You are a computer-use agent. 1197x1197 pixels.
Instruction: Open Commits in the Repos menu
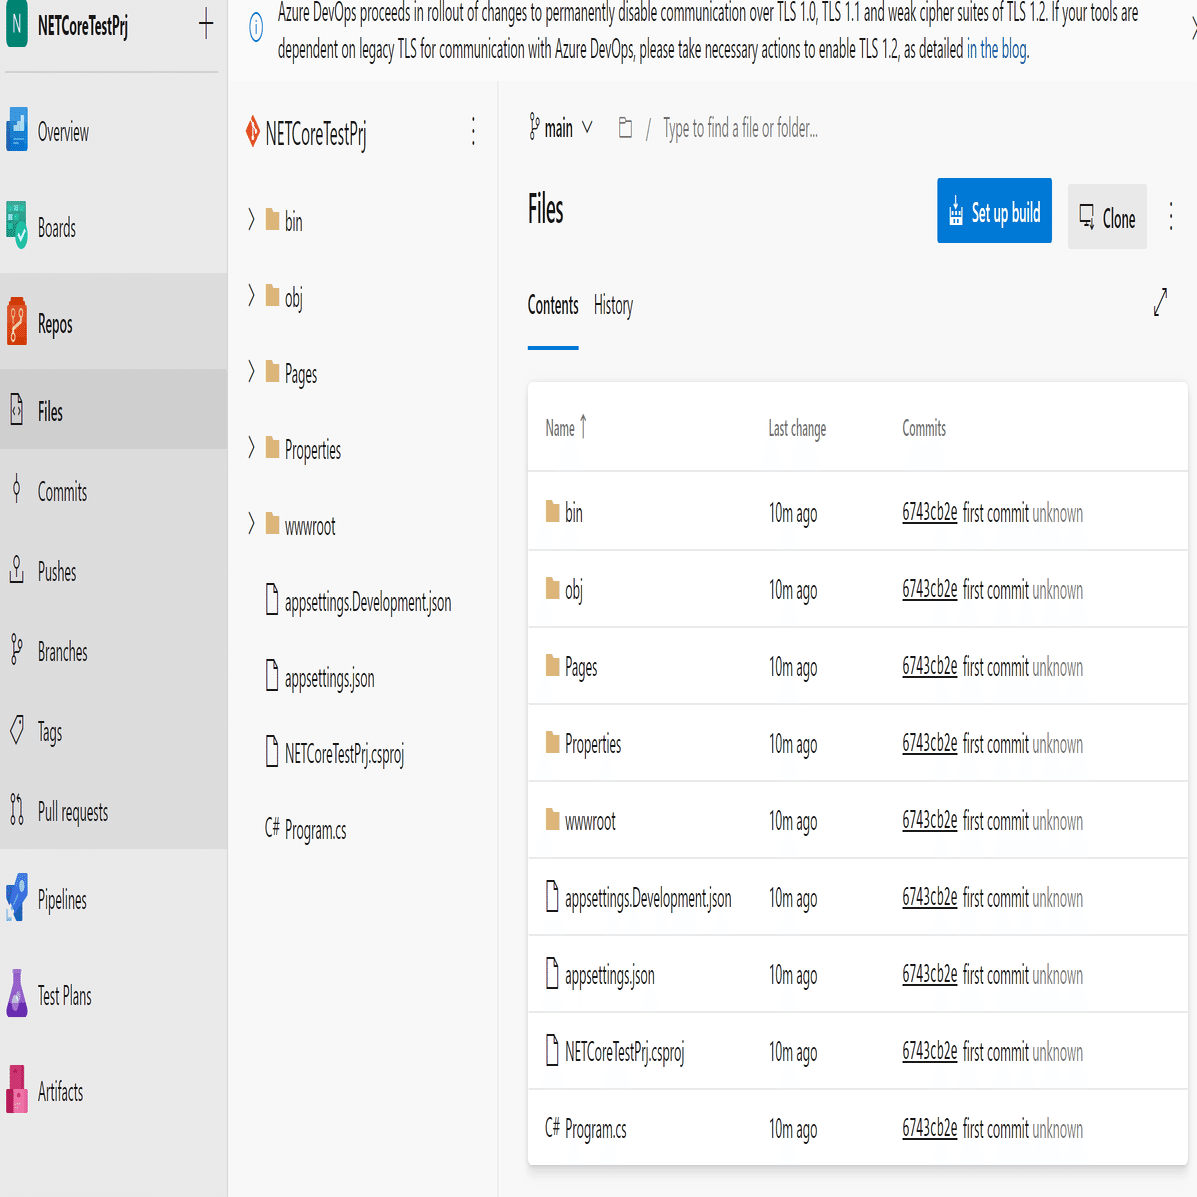click(63, 492)
